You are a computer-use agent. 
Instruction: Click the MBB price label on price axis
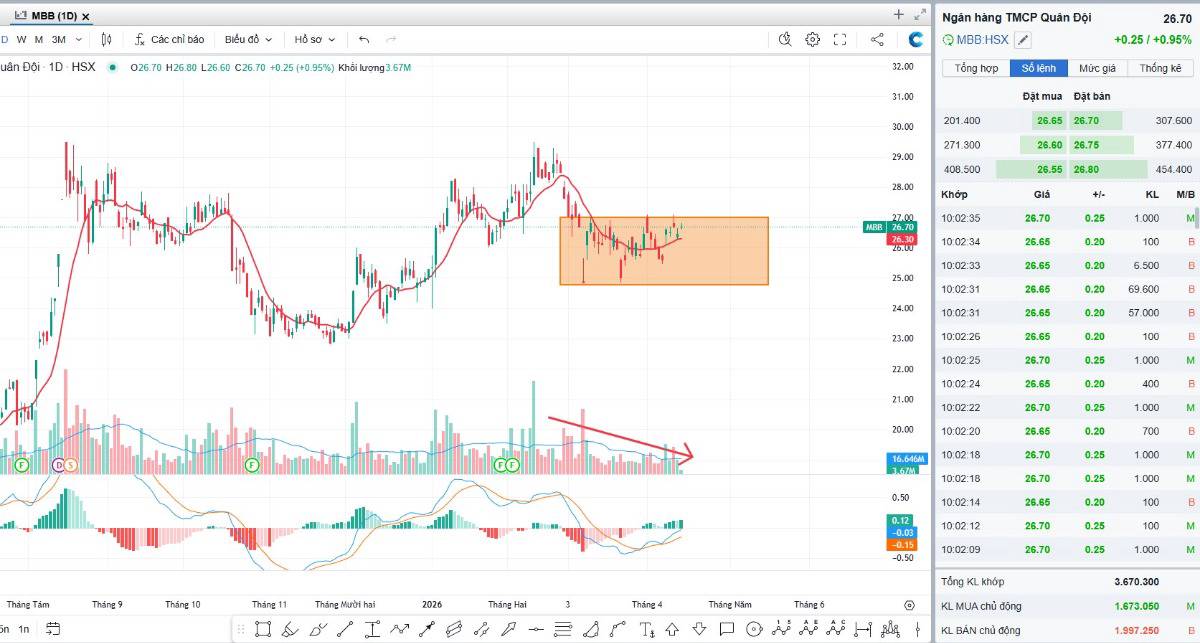[874, 227]
